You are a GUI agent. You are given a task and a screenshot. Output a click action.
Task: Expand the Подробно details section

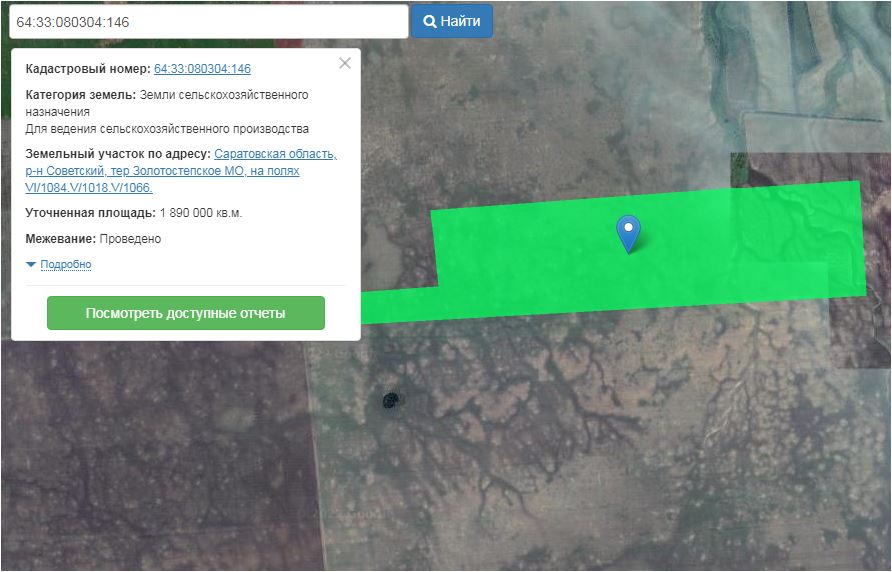pyautogui.click(x=65, y=264)
